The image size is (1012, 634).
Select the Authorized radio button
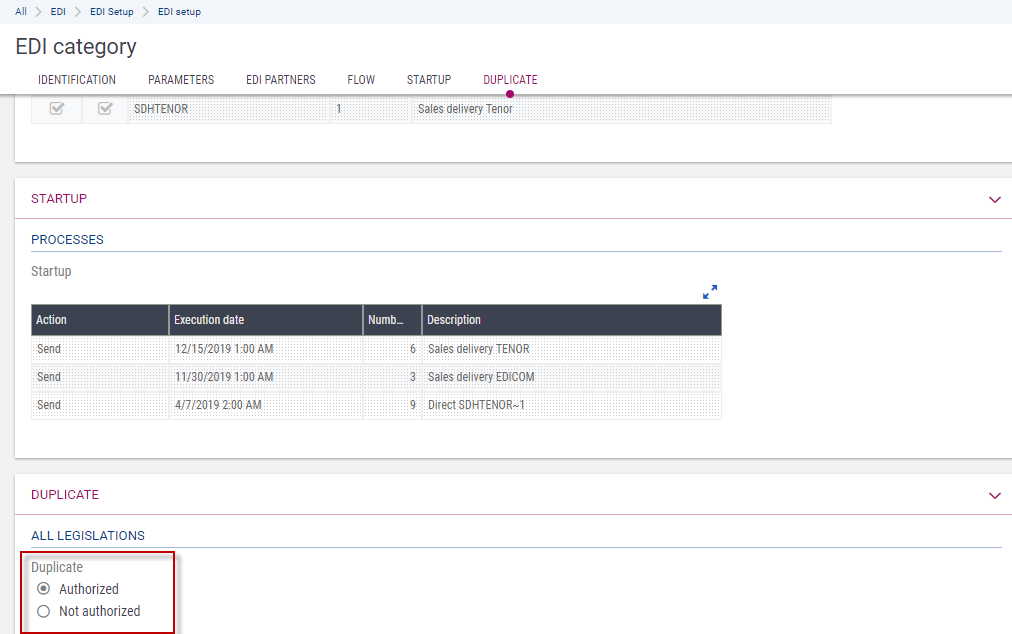click(43, 589)
